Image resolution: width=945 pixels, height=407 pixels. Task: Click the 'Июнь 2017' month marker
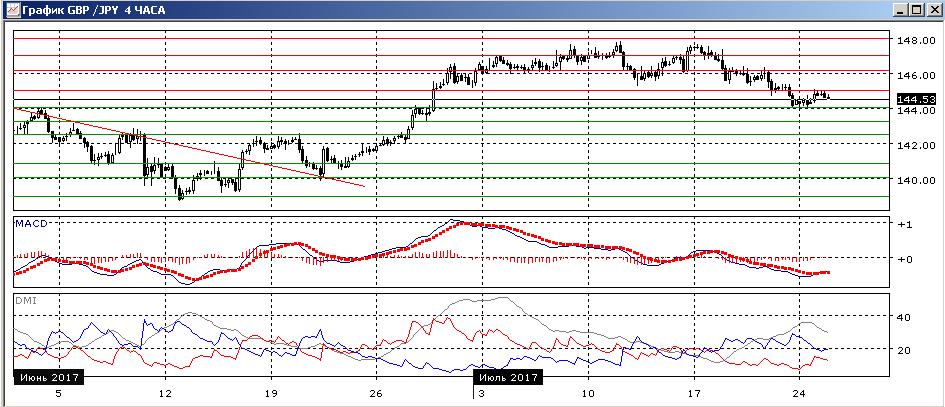point(48,377)
